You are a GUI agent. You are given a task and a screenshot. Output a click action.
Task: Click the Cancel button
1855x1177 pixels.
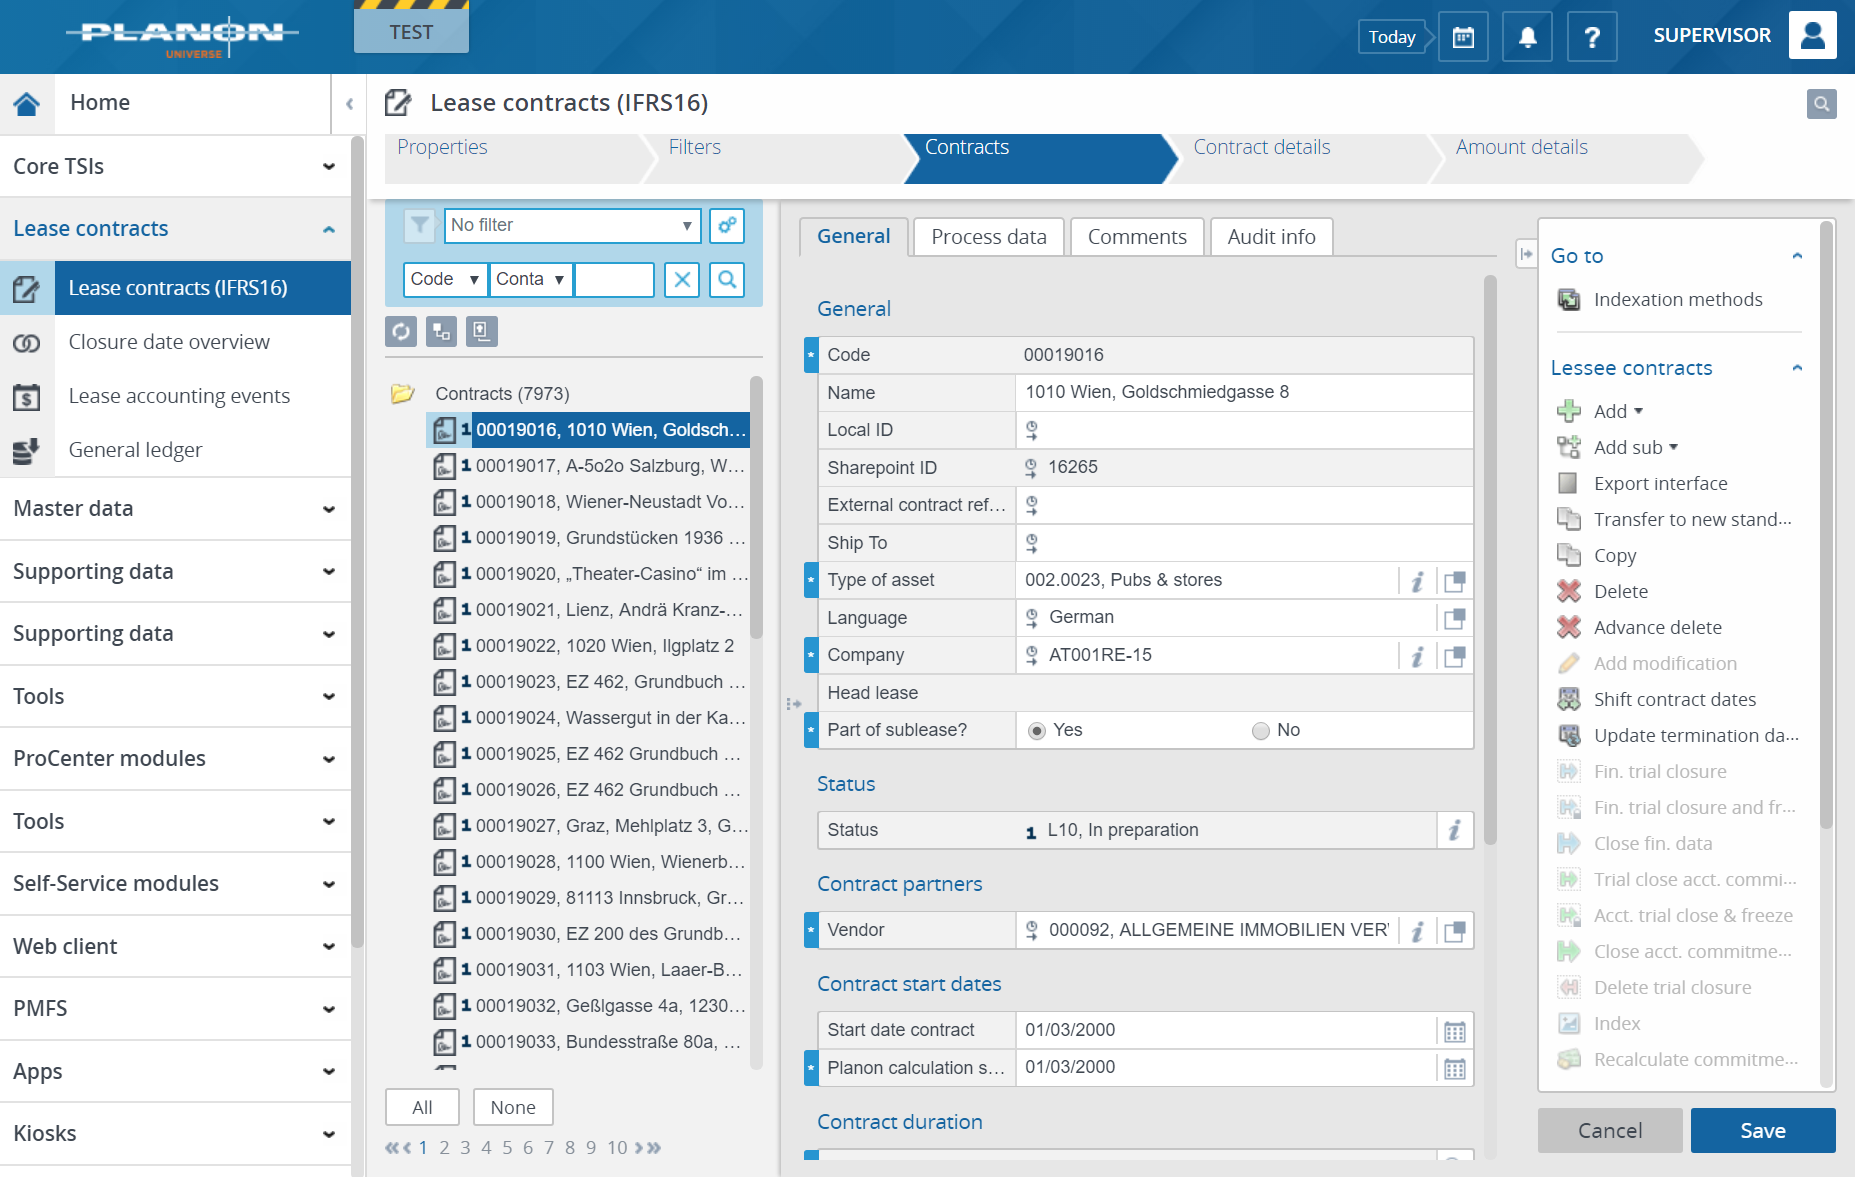coord(1610,1130)
